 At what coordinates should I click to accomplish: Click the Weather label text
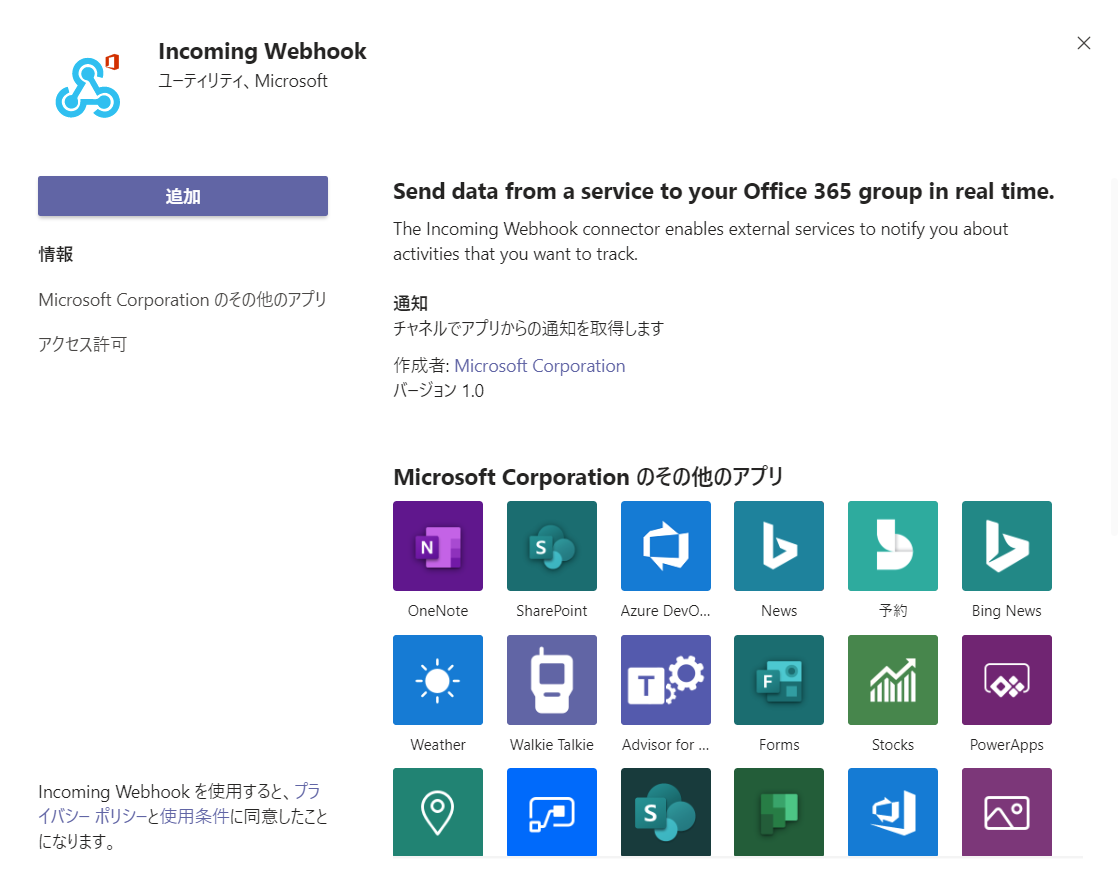point(438,745)
